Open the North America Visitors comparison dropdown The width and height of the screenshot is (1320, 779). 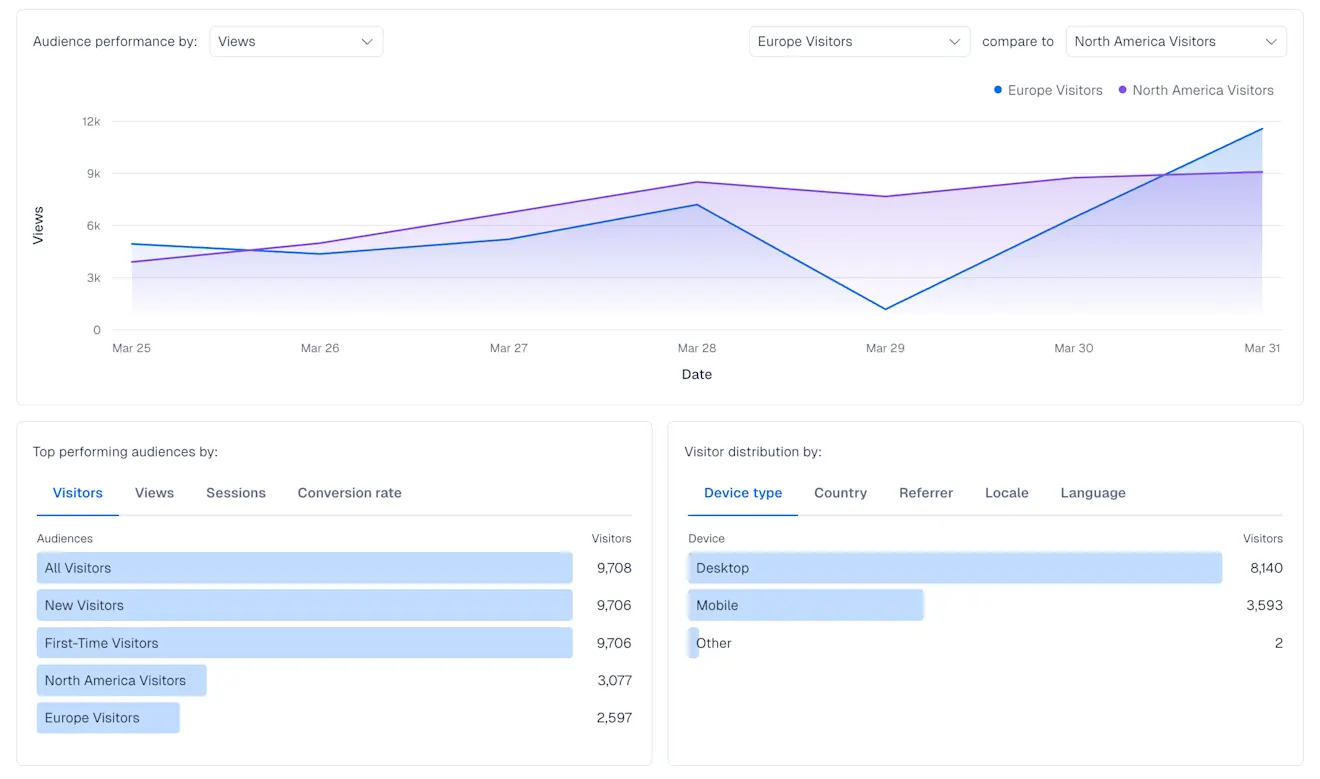[x=1176, y=41]
